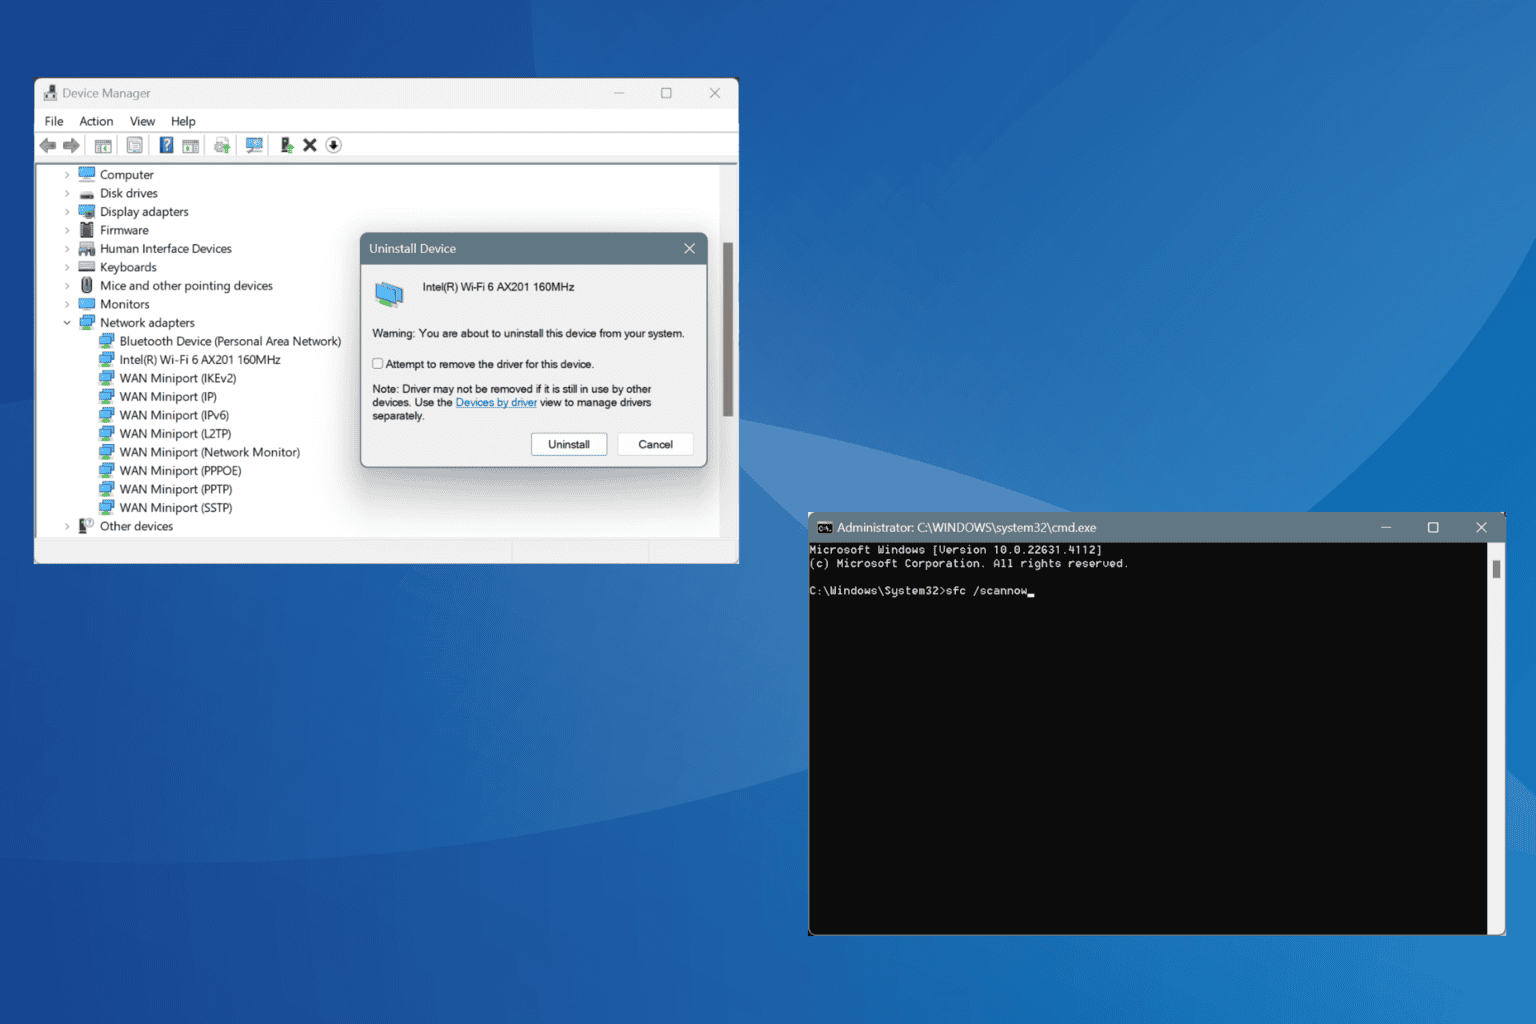Click the Scan for hardware changes monitor icon
Viewport: 1536px width, 1024px height.
pos(254,145)
